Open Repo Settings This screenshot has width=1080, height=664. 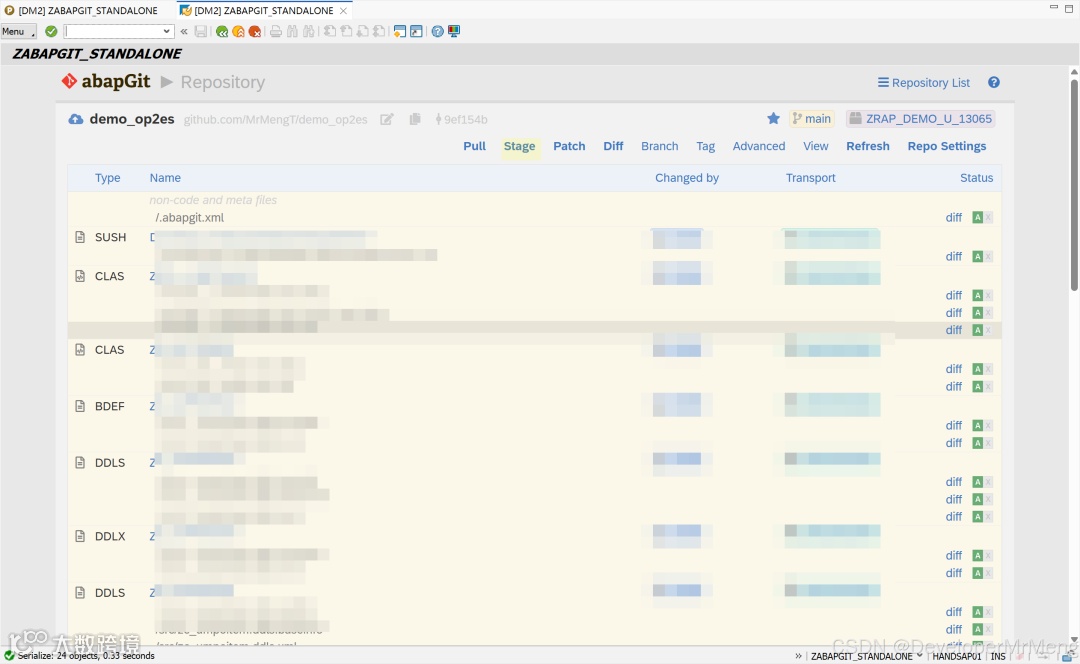tap(946, 146)
